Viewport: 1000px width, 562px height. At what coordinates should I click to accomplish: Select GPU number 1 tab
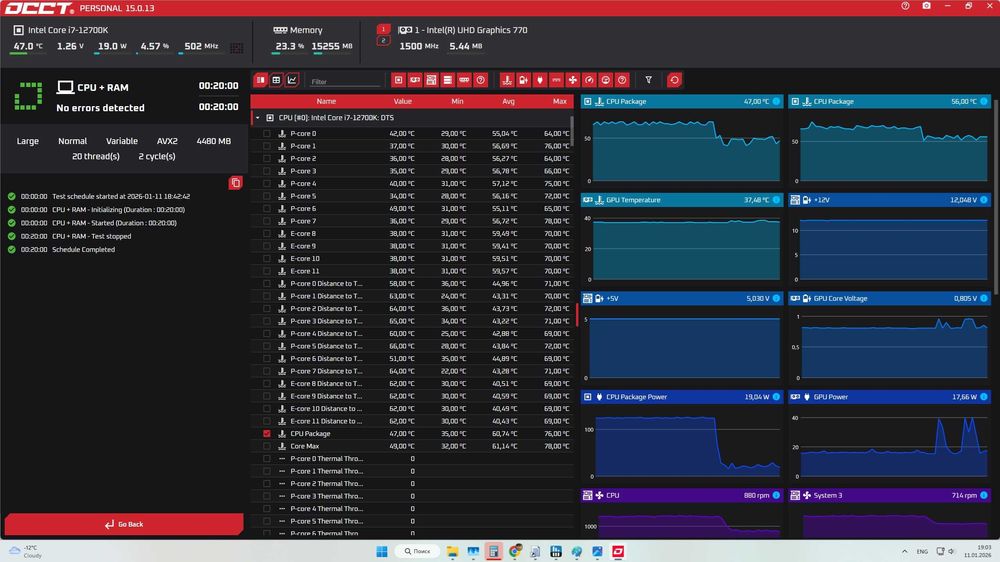[383, 29]
